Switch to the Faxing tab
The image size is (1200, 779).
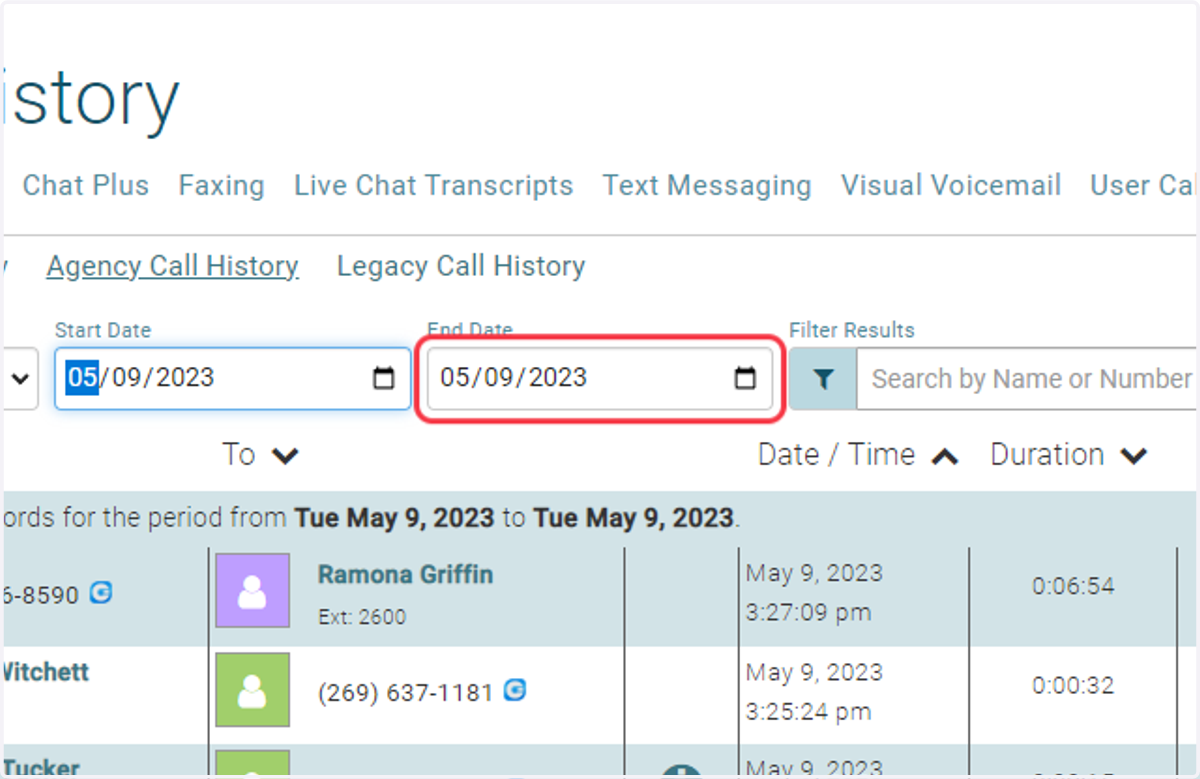click(x=222, y=186)
